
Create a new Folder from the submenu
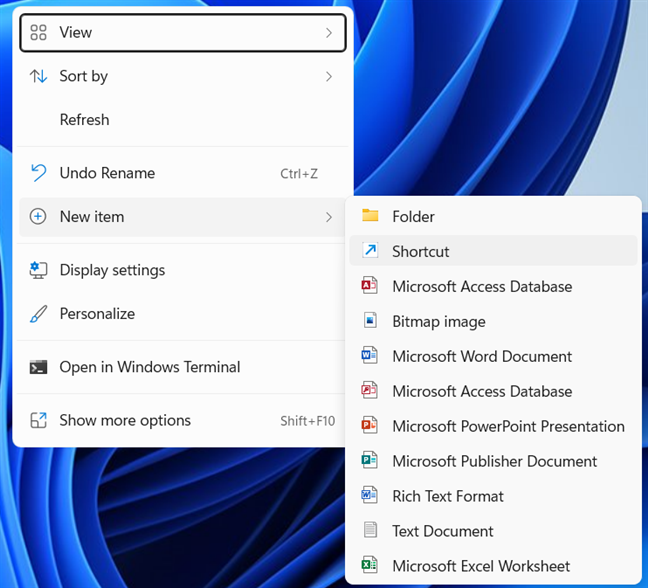click(x=493, y=216)
